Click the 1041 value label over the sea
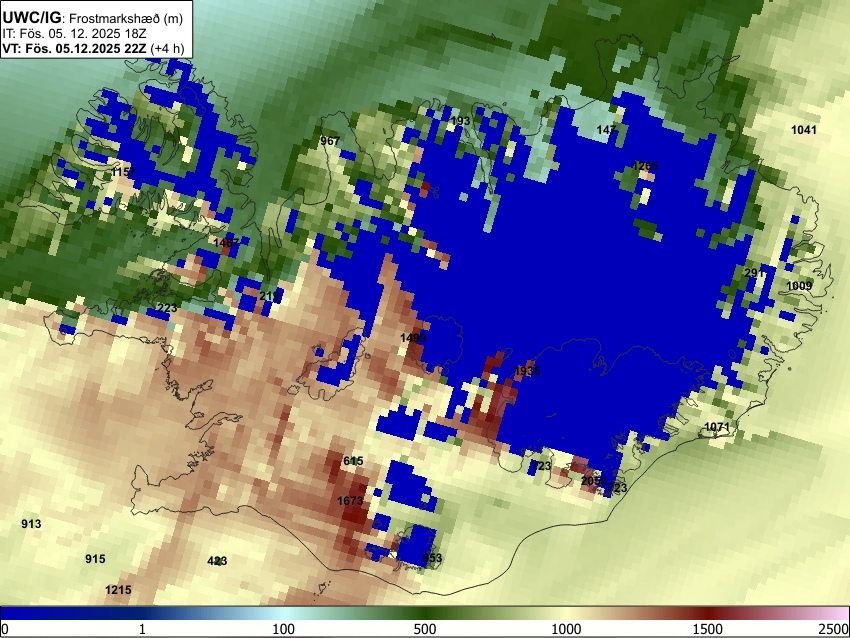Image resolution: width=850 pixels, height=638 pixels. point(803,130)
